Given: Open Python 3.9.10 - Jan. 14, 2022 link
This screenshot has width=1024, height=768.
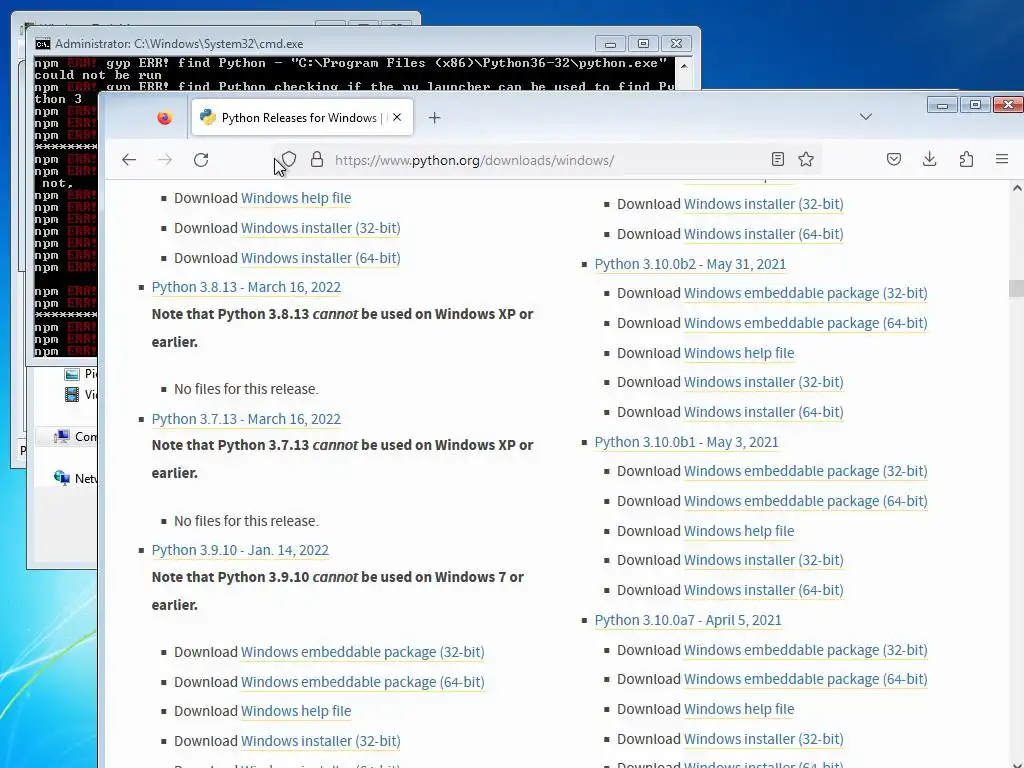Looking at the screenshot, I should point(240,551).
